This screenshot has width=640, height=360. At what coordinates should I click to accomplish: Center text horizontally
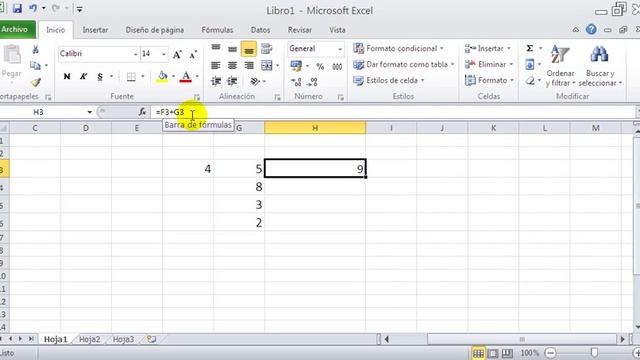coord(232,65)
